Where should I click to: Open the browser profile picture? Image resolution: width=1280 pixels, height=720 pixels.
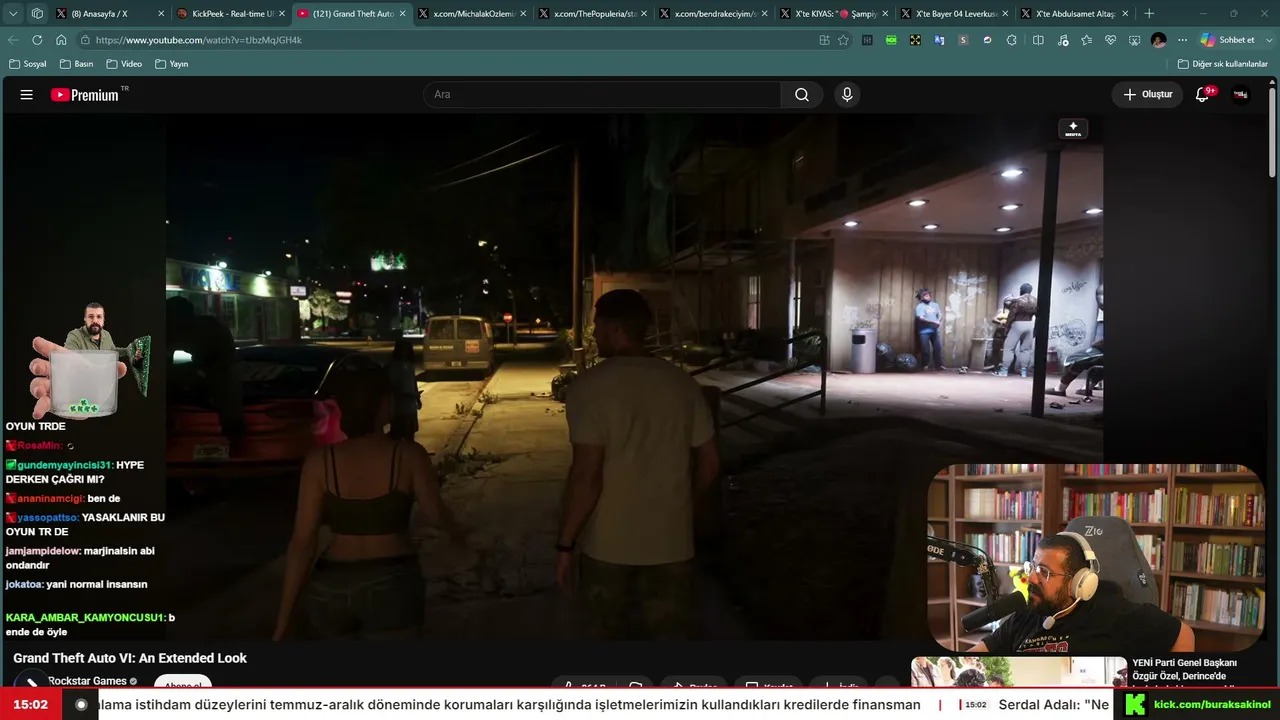1158,40
